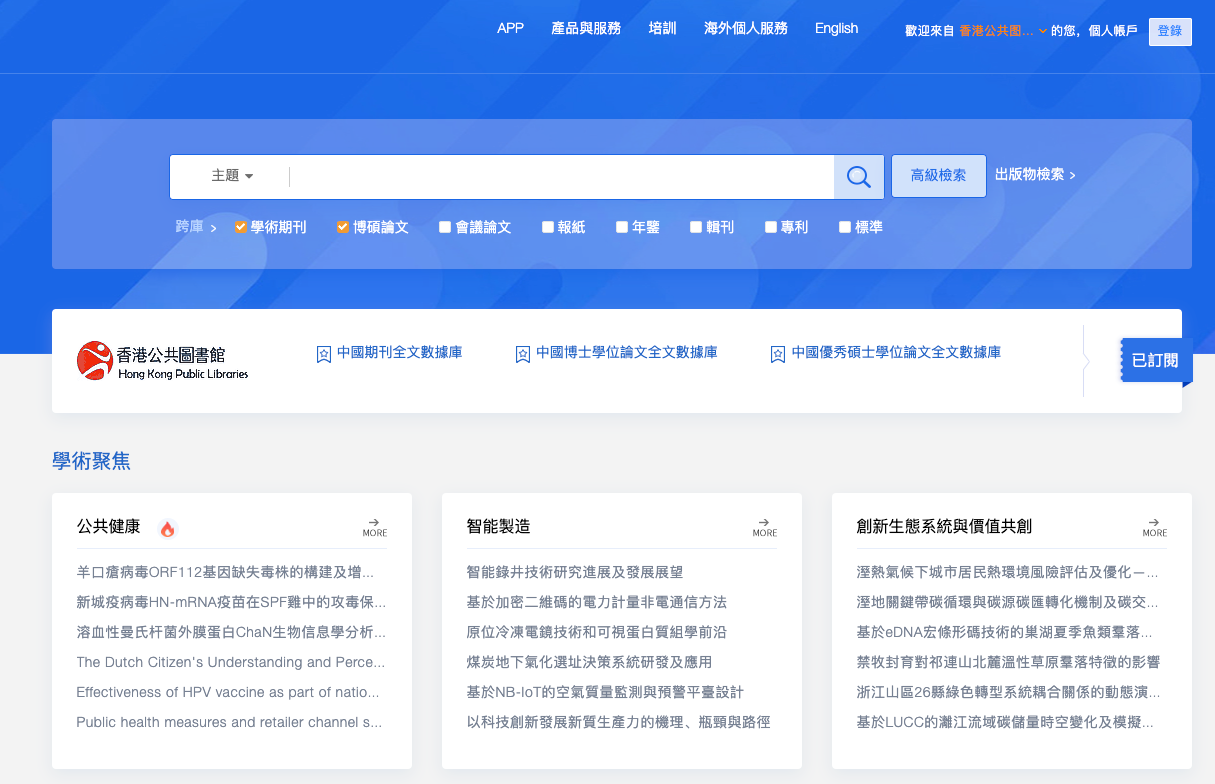
Task: Click the magnifying glass search icon
Action: pos(858,177)
